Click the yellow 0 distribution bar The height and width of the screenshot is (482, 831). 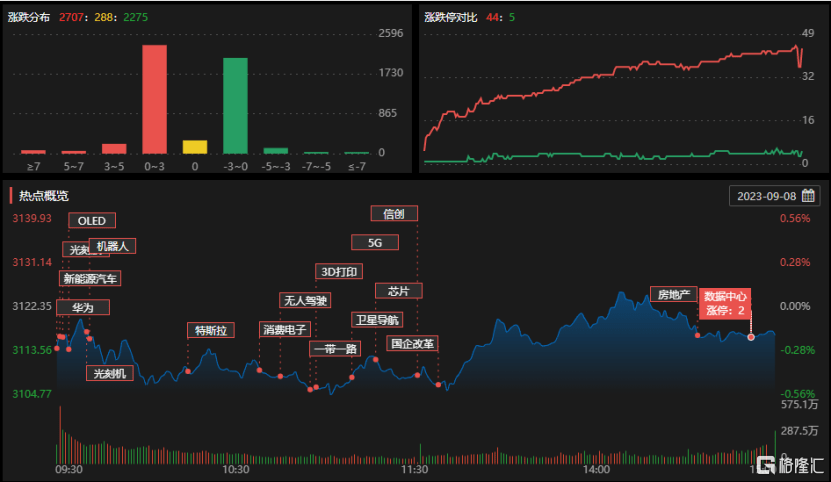(x=195, y=147)
